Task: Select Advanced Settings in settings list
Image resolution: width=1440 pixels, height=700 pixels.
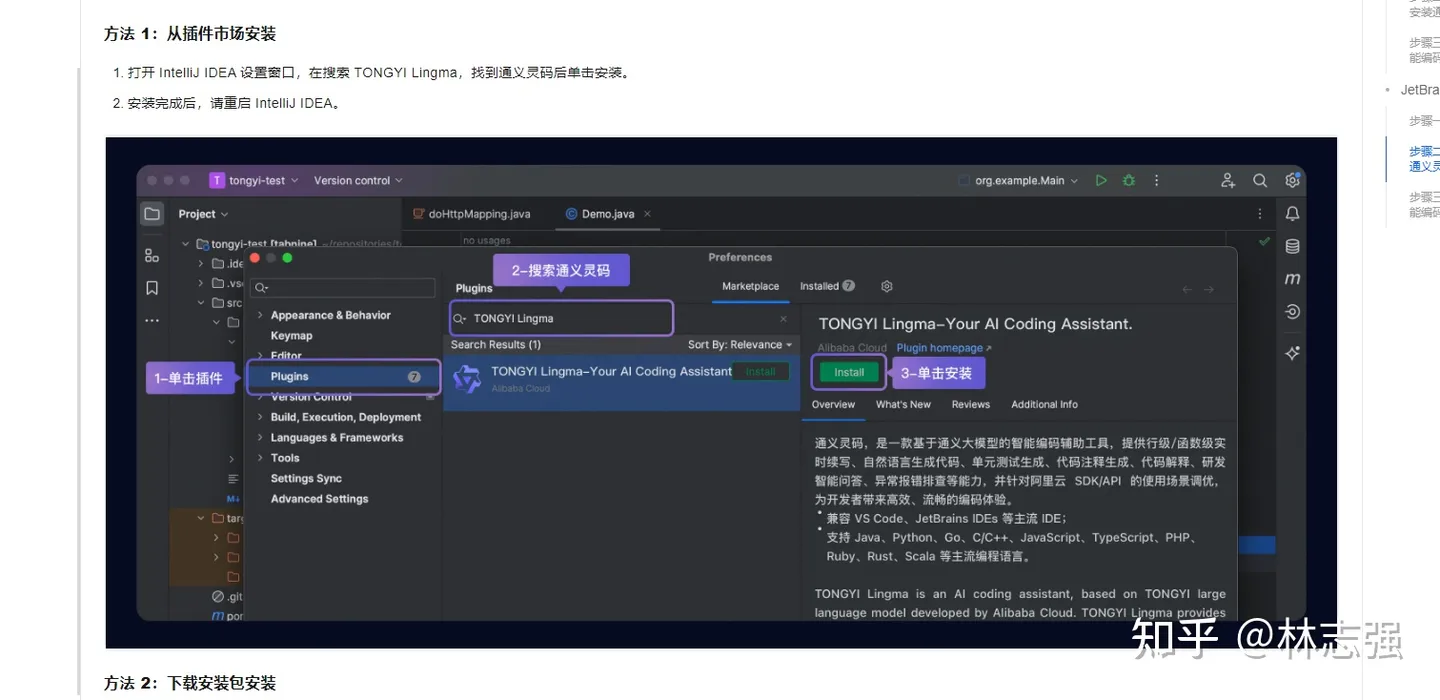Action: pyautogui.click(x=319, y=499)
